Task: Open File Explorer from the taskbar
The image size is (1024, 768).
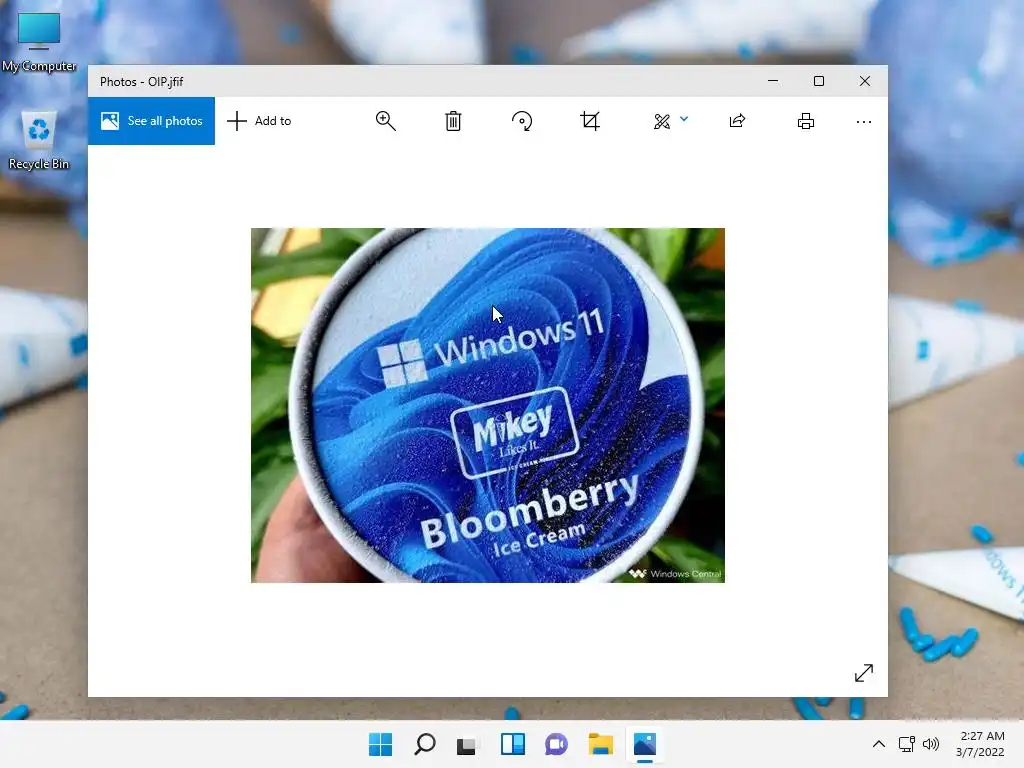Action: tap(600, 744)
